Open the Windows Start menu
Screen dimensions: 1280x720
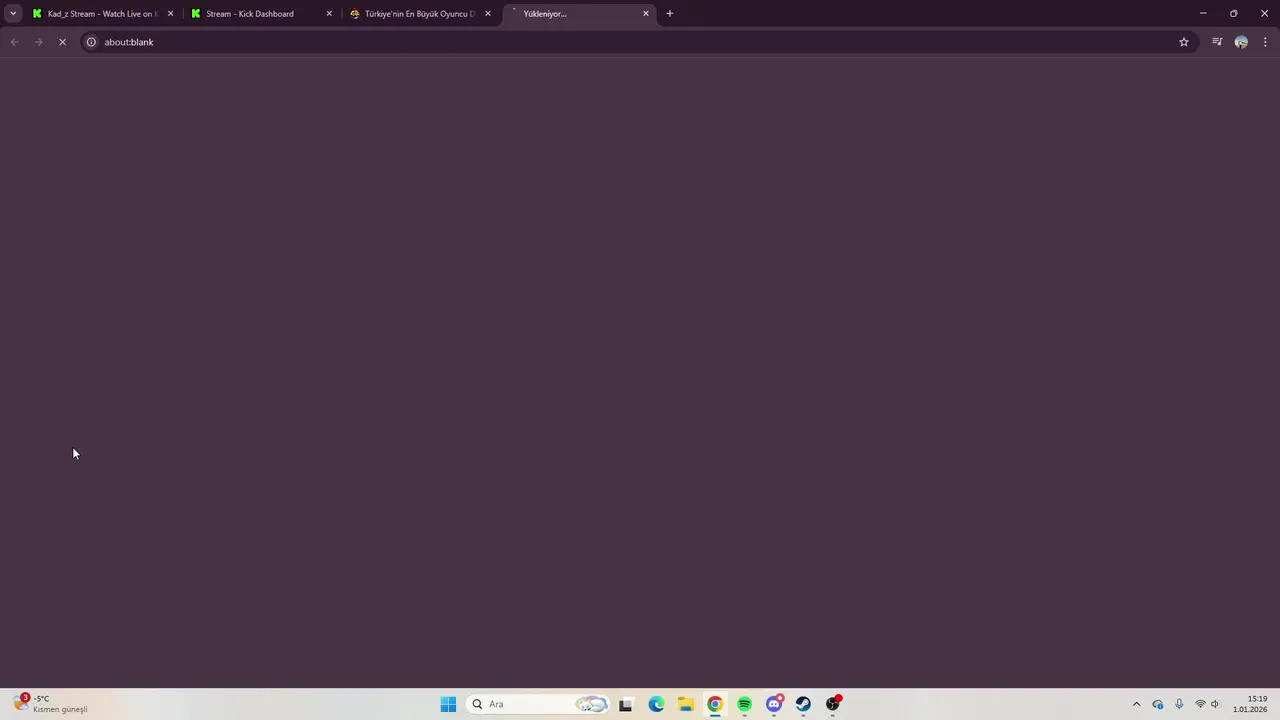(x=448, y=704)
